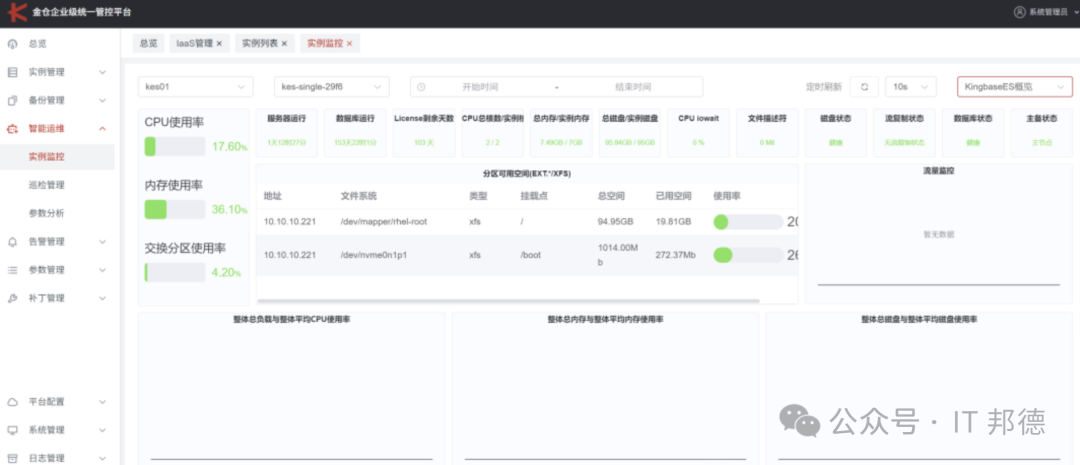Expand the 系统管理 menu
Viewport: 1080px width, 465px height.
tap(103, 430)
